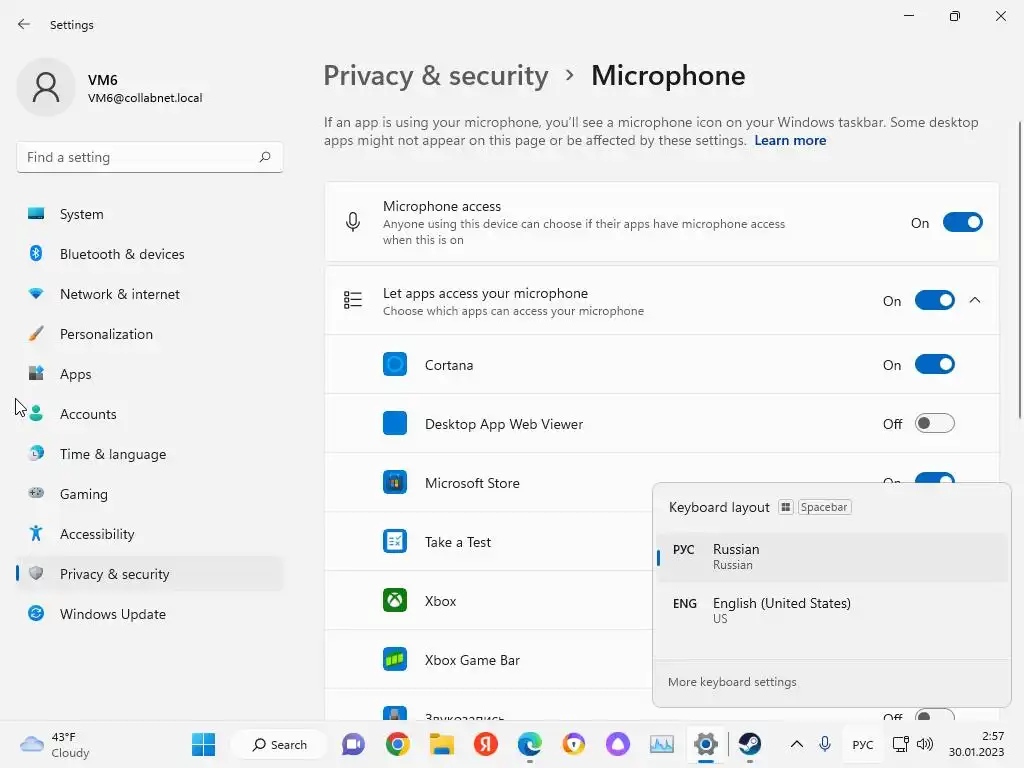Click the Cortana app icon
The width and height of the screenshot is (1024, 768).
pos(394,364)
